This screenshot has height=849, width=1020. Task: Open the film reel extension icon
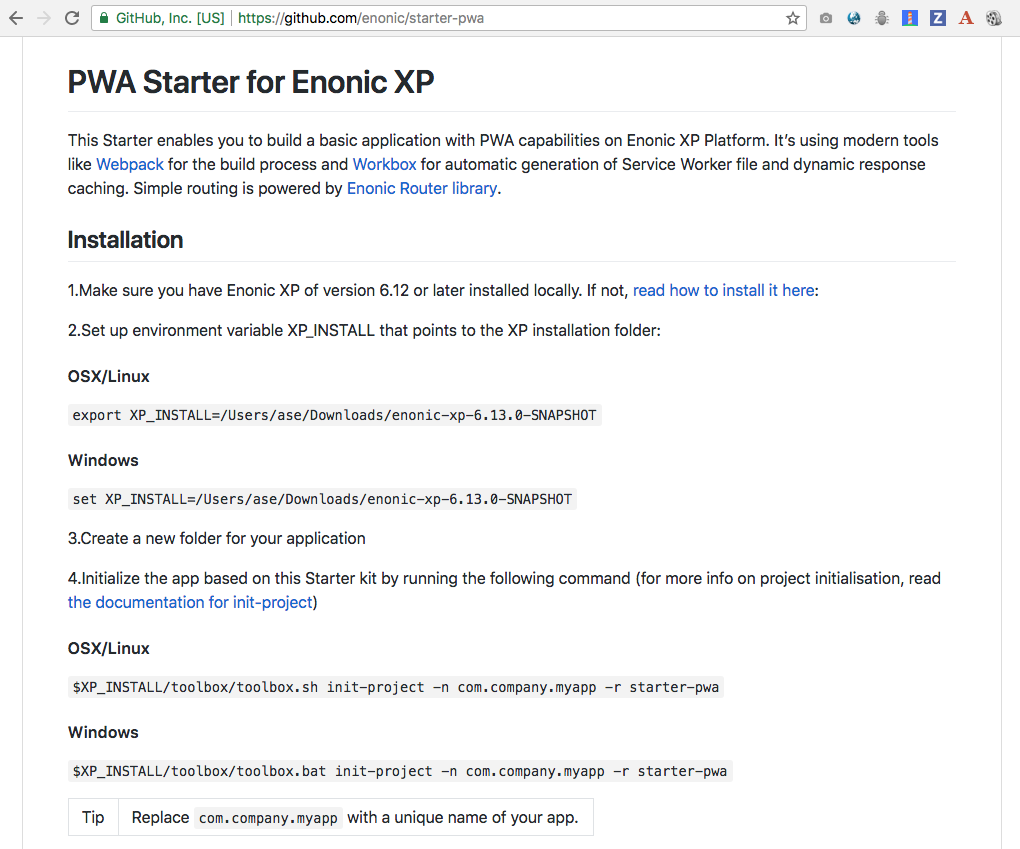point(994,18)
